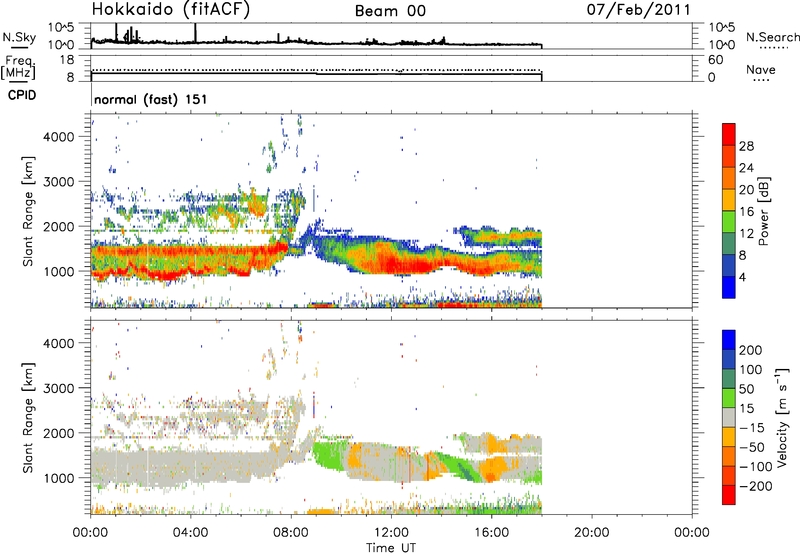Image resolution: width=800 pixels, height=554 pixels.
Task: Click the 'N.Sky' legend label
Action: pos(19,37)
